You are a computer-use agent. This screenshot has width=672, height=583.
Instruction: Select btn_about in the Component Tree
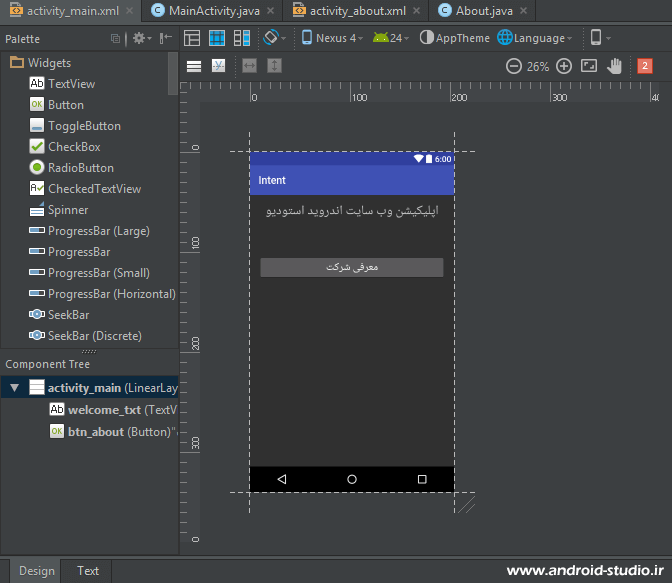click(x=96, y=432)
